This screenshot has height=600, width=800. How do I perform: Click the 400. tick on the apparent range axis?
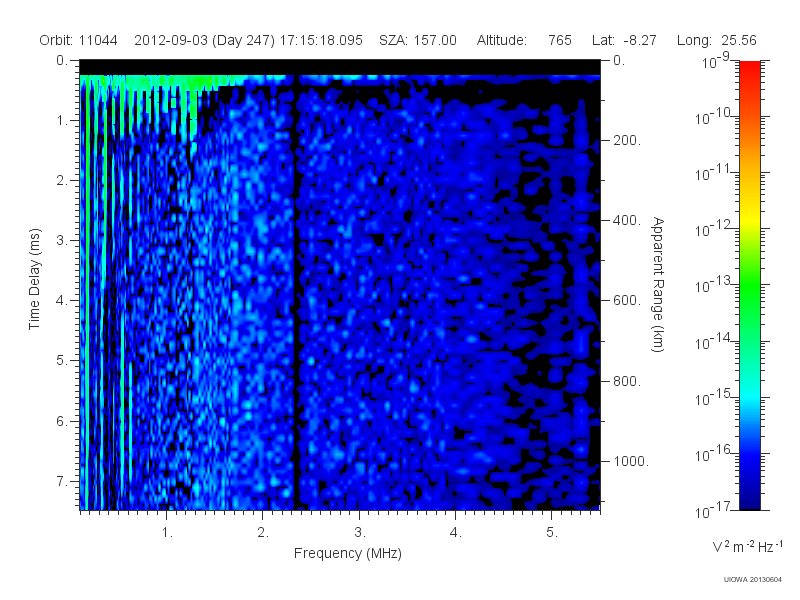click(x=627, y=220)
